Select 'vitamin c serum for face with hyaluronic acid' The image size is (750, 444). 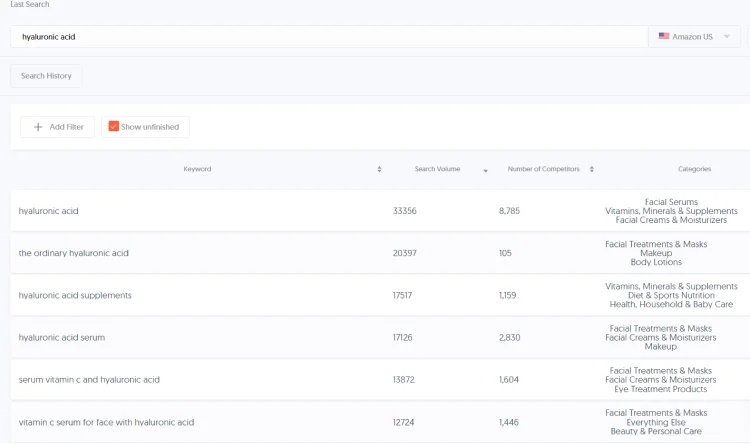tap(106, 422)
